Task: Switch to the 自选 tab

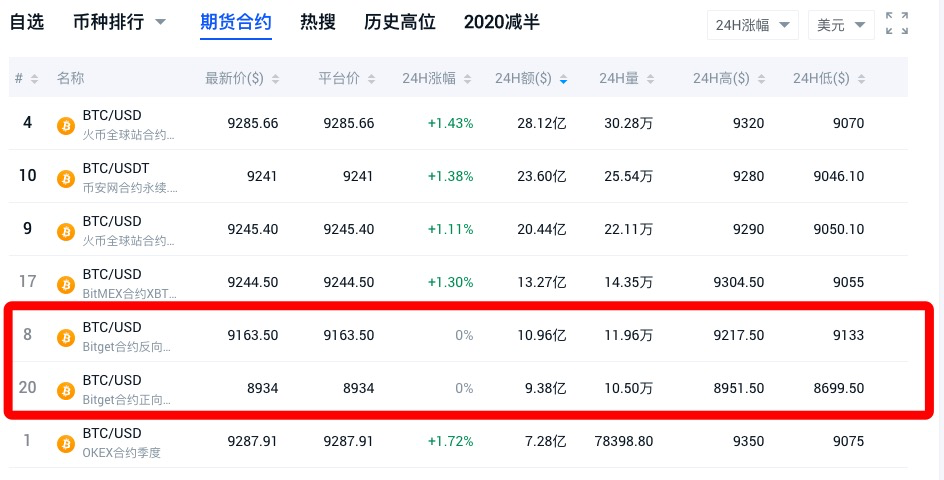Action: click(27, 23)
